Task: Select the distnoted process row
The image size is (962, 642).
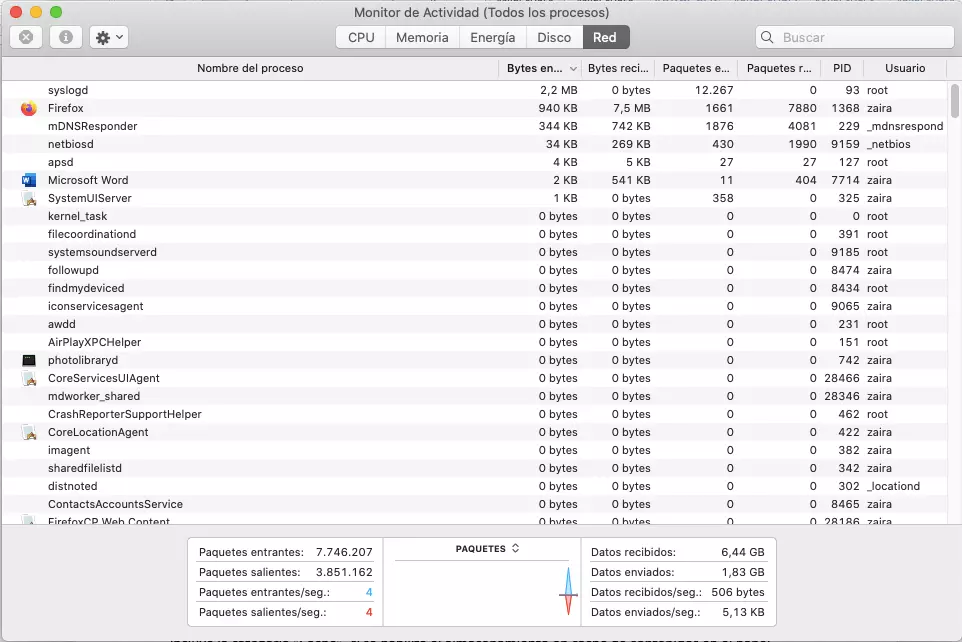Action: [475, 486]
